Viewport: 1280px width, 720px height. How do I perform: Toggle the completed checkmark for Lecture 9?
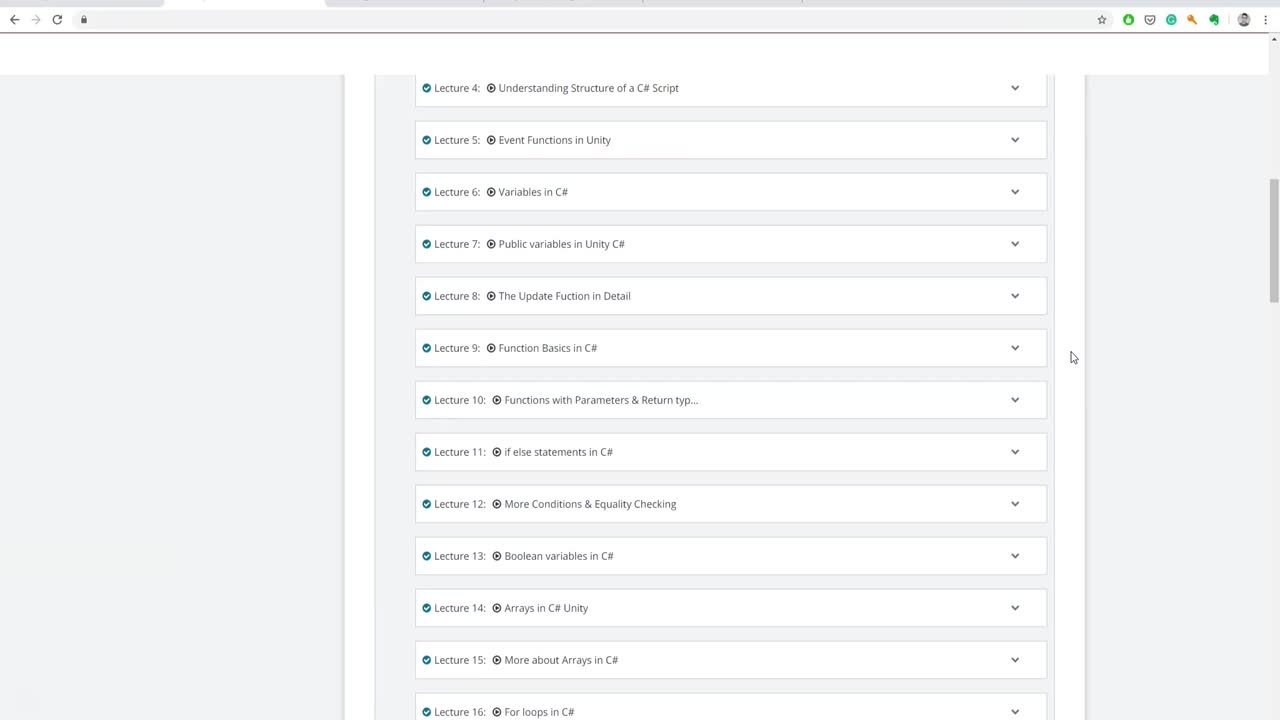point(427,348)
